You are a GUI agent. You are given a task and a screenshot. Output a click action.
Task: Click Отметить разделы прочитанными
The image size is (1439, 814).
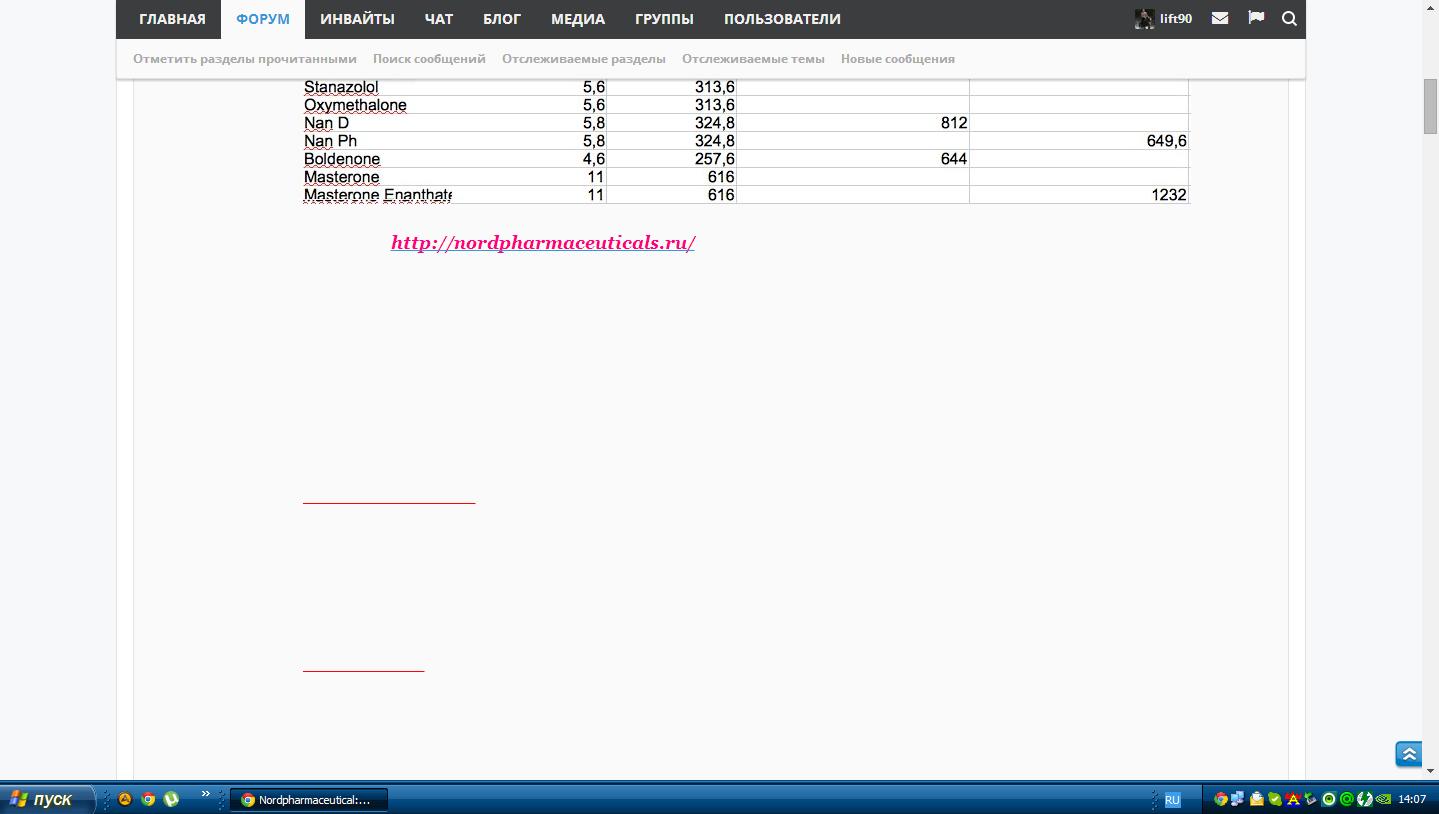[x=245, y=59]
